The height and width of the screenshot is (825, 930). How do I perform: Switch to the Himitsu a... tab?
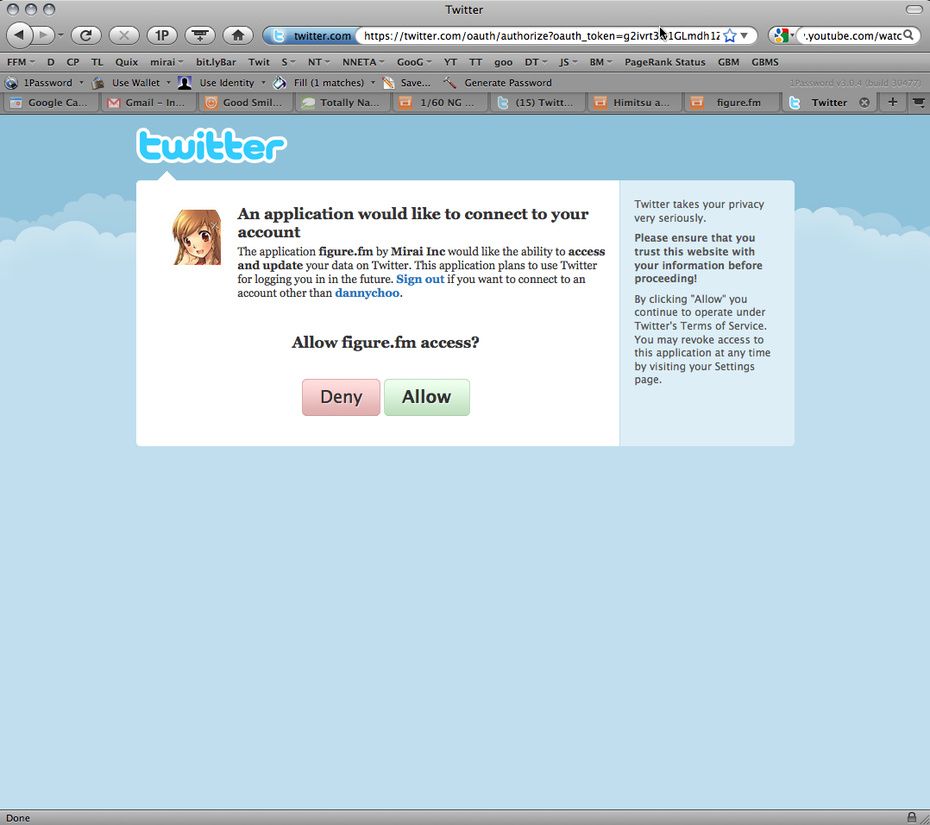tap(635, 103)
